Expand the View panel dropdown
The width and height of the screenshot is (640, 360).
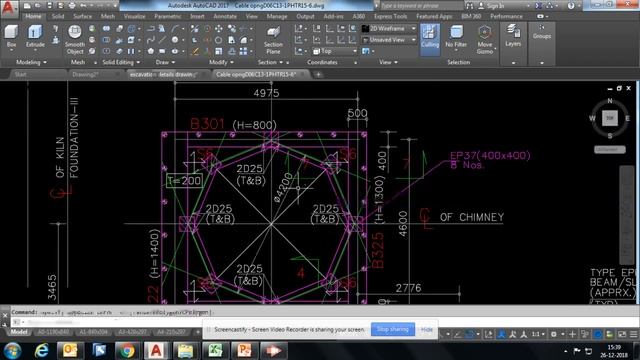388,62
